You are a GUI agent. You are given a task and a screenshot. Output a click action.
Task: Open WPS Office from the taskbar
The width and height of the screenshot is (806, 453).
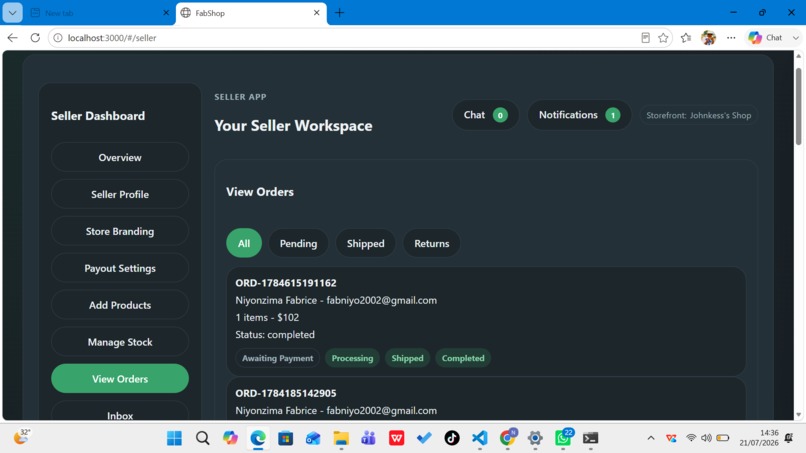click(396, 438)
